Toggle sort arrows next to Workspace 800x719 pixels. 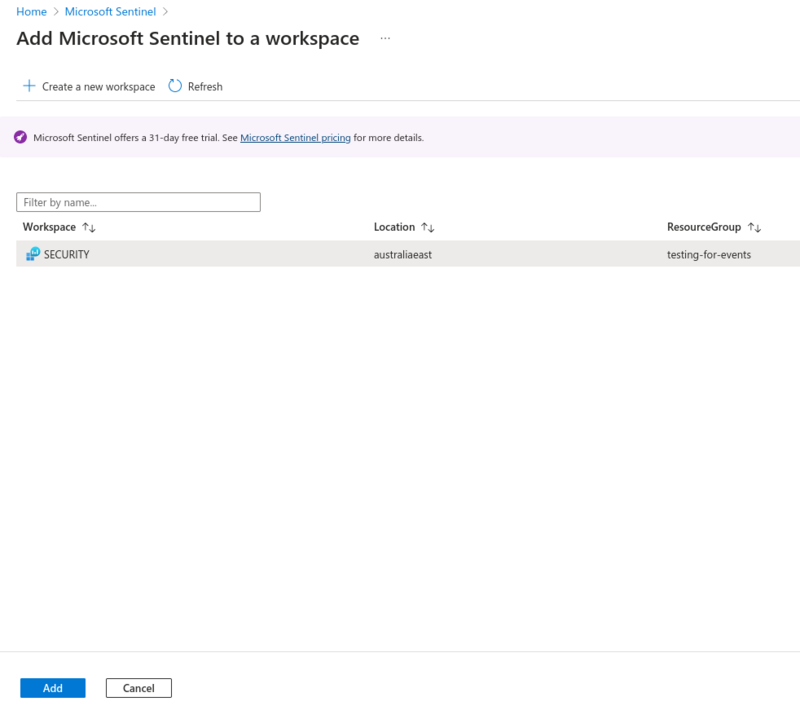point(89,228)
